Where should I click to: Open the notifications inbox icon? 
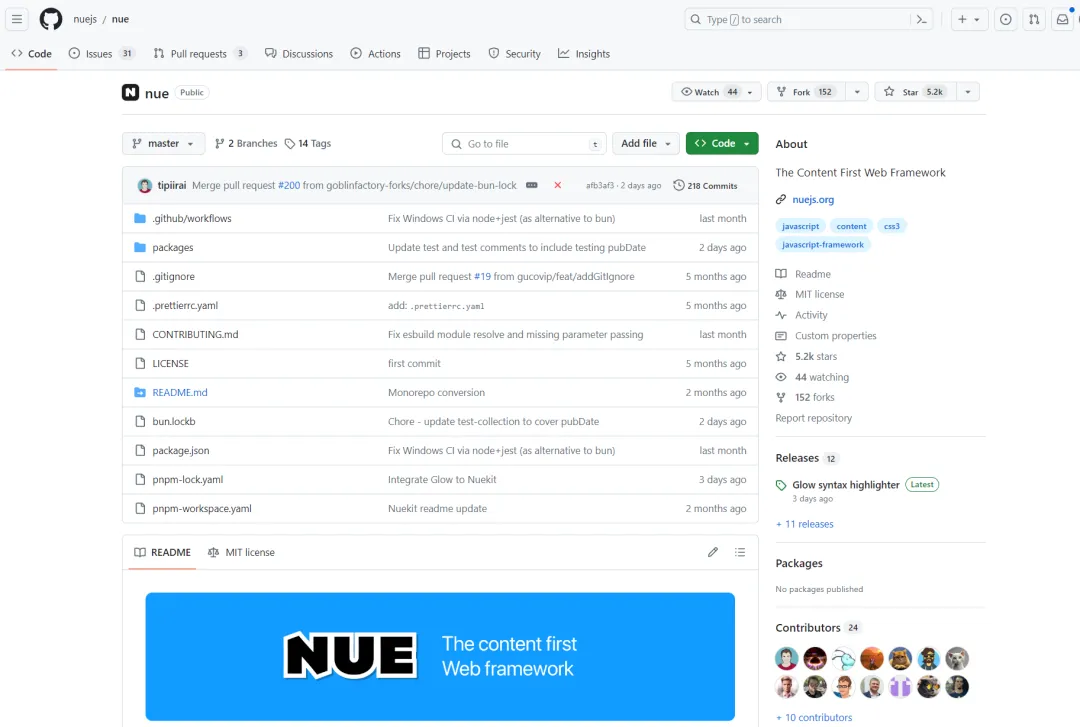[x=1062, y=19]
